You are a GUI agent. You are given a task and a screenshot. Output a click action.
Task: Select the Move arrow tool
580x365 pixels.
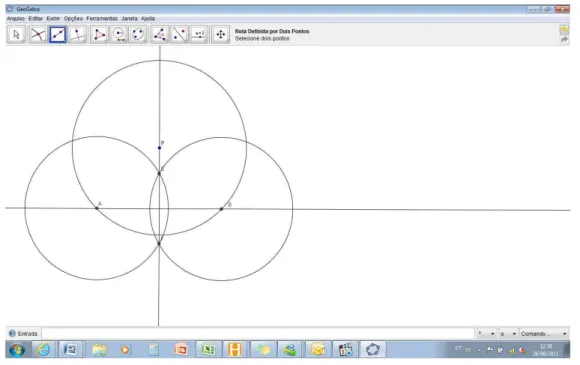(16, 34)
